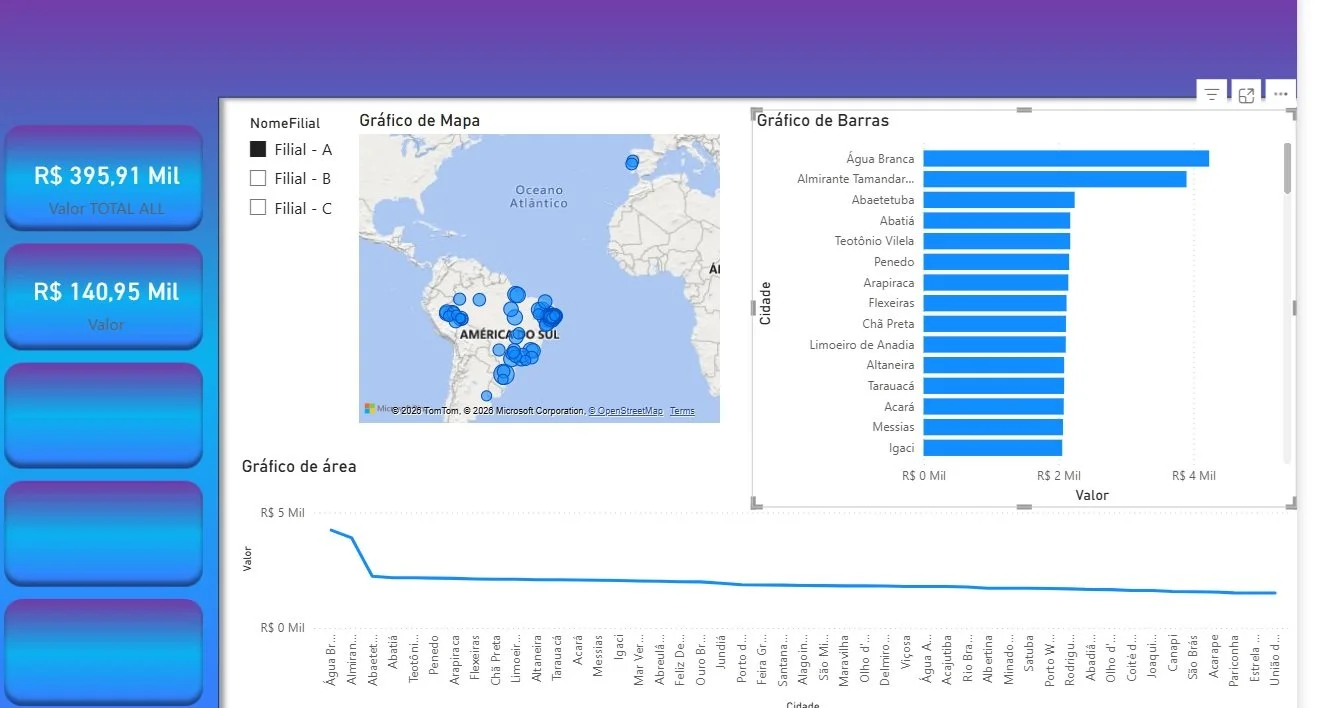Open the filters icon on the bar chart visual
The width and height of the screenshot is (1323, 708).
tap(1211, 95)
